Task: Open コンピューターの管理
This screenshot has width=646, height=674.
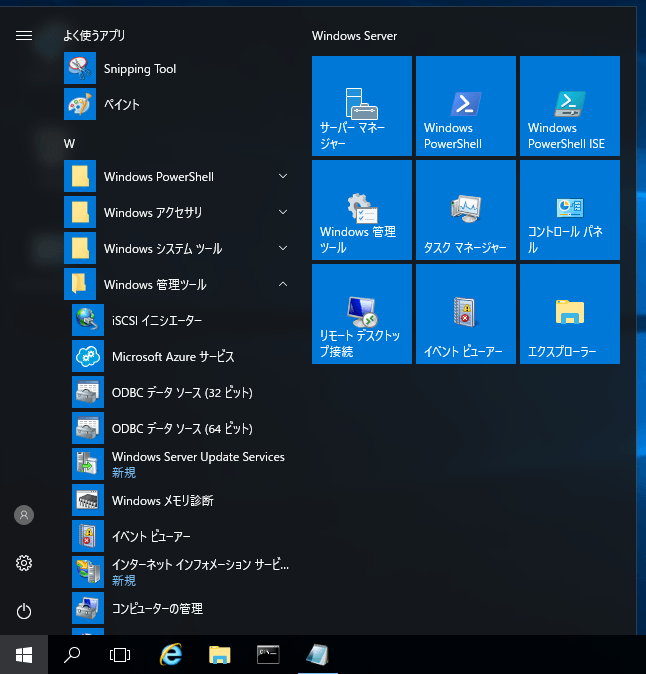Action: [x=181, y=608]
